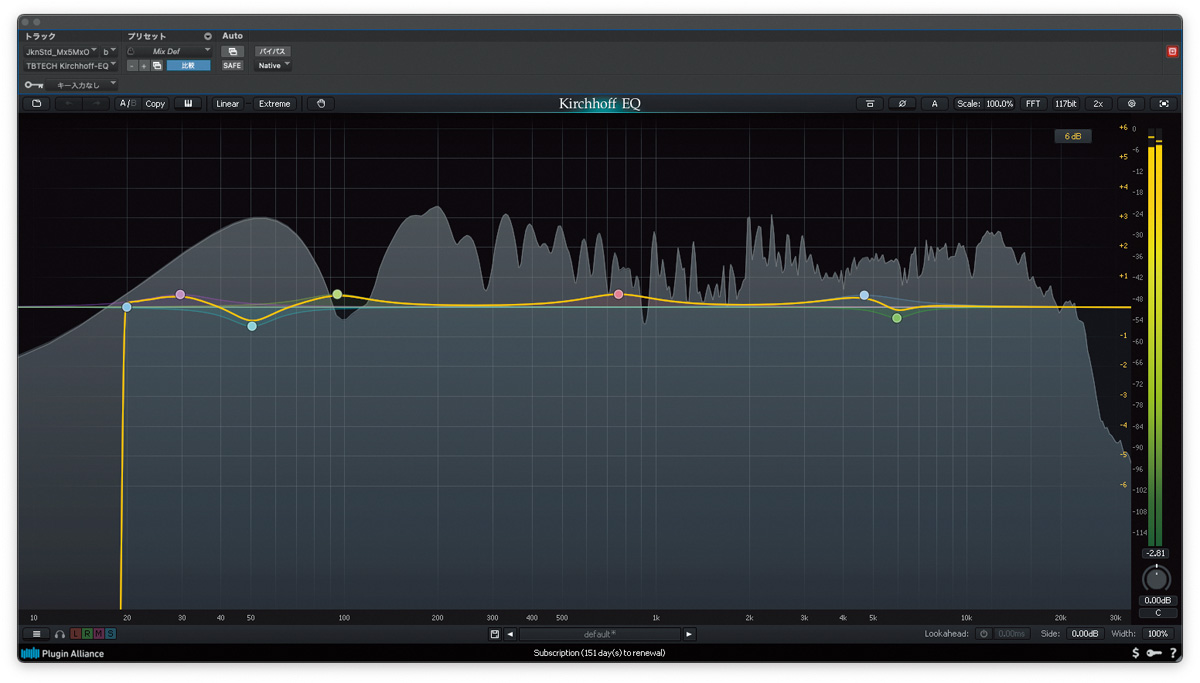This screenshot has width=1200, height=683.
Task: Open the 6 dB display range selector
Action: tap(1073, 136)
